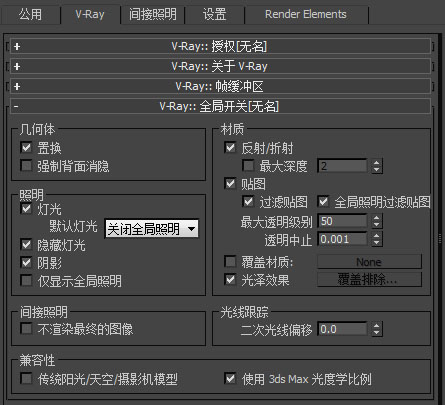Enable 仅显示全局照明 checkbox
Image resolution: width=445 pixels, height=405 pixels.
pyautogui.click(x=26, y=281)
